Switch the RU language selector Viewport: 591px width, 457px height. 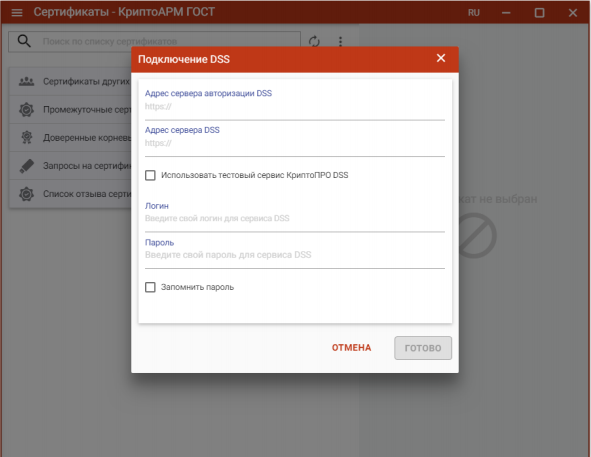point(474,13)
